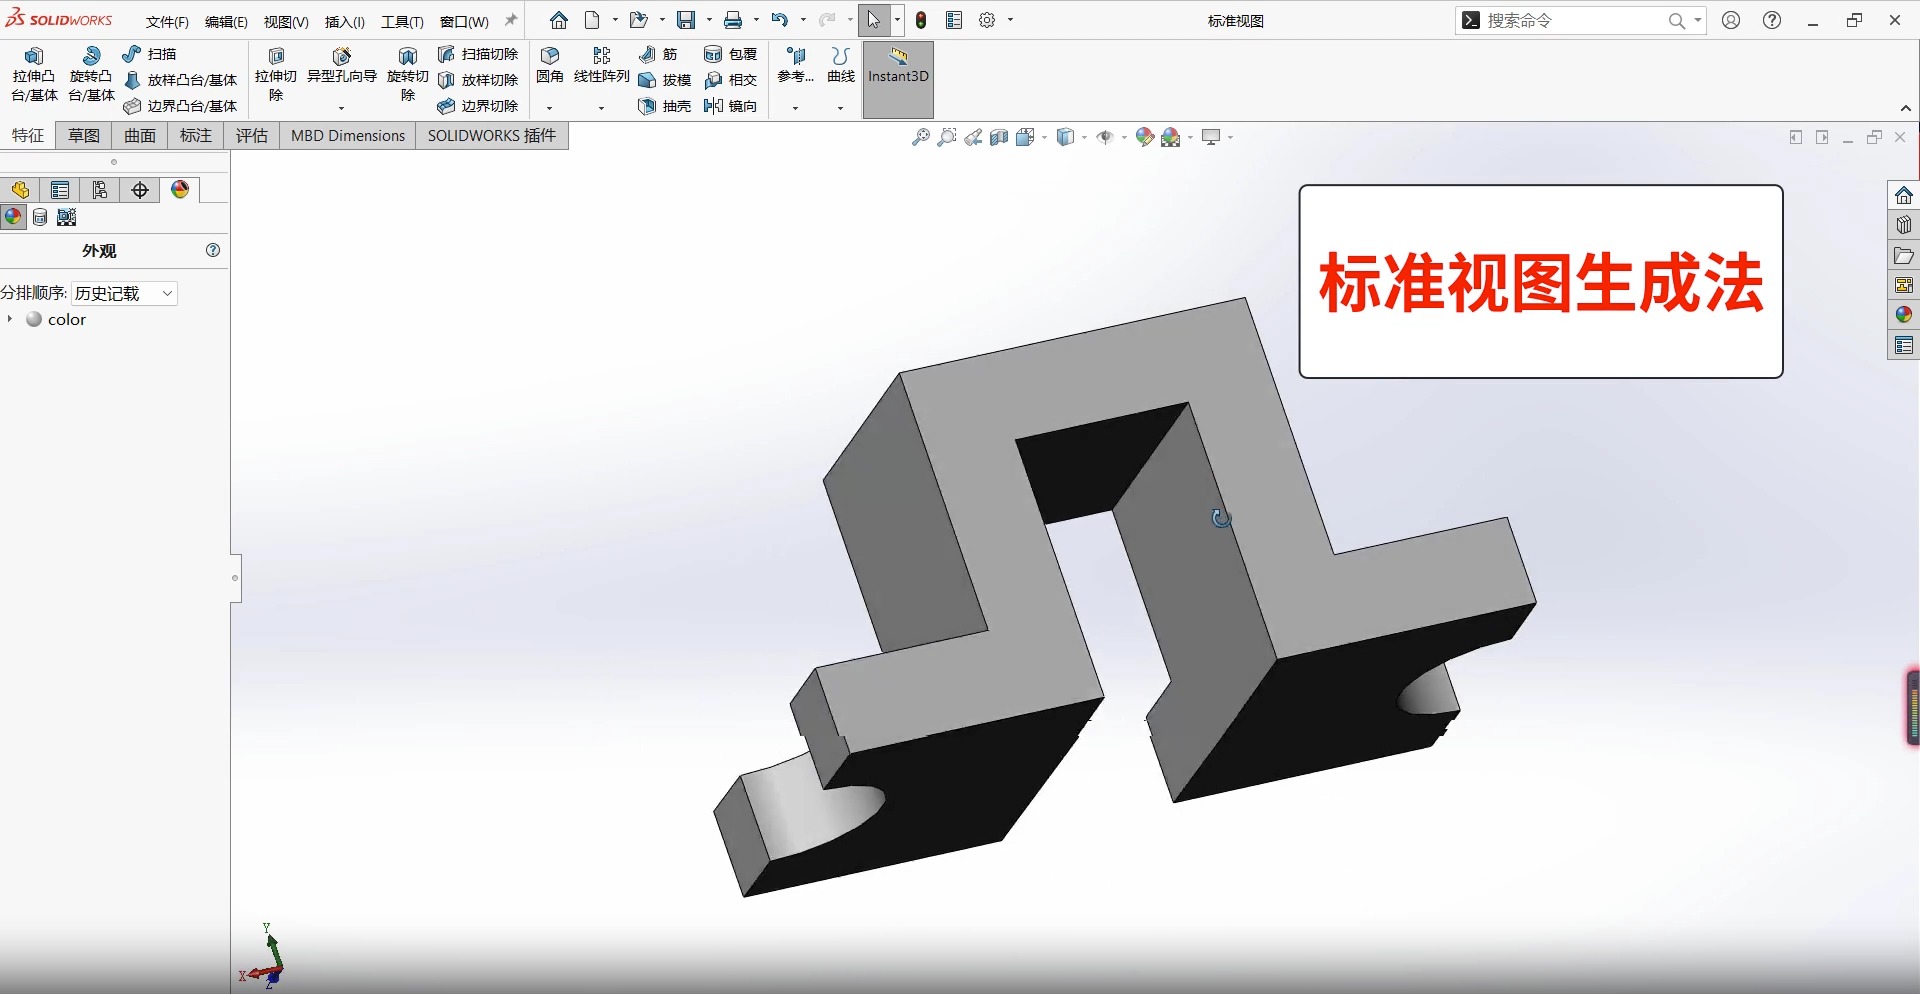1920x994 pixels.
Task: Open the Reference Geometry dropdown arrow
Action: [x=796, y=108]
